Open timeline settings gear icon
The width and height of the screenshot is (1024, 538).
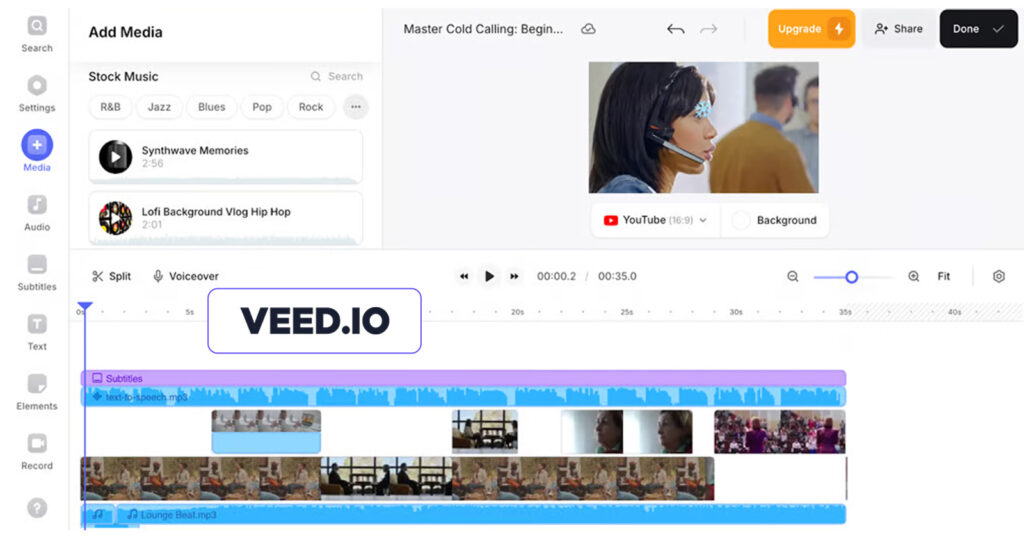(998, 276)
